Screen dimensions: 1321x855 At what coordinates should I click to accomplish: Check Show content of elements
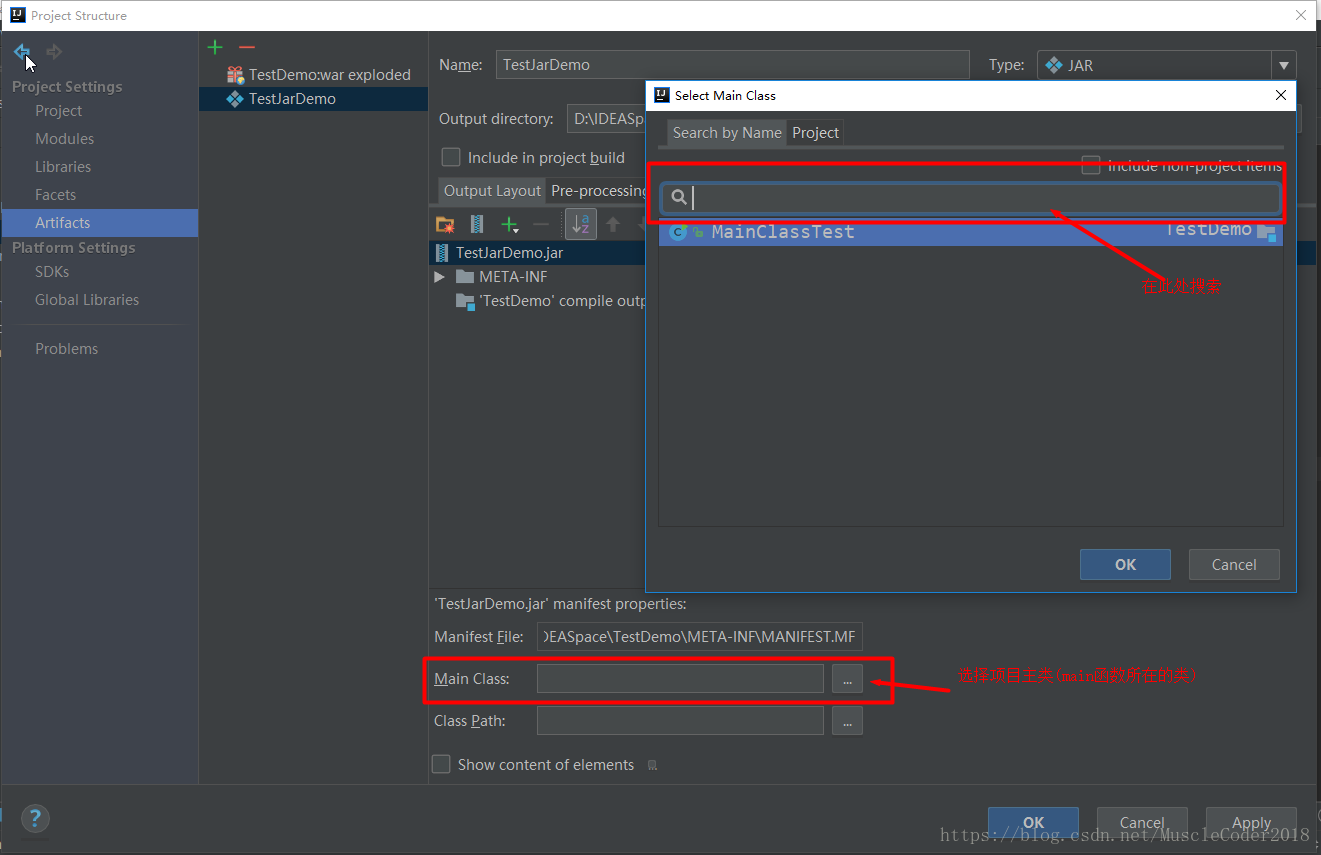click(x=441, y=765)
